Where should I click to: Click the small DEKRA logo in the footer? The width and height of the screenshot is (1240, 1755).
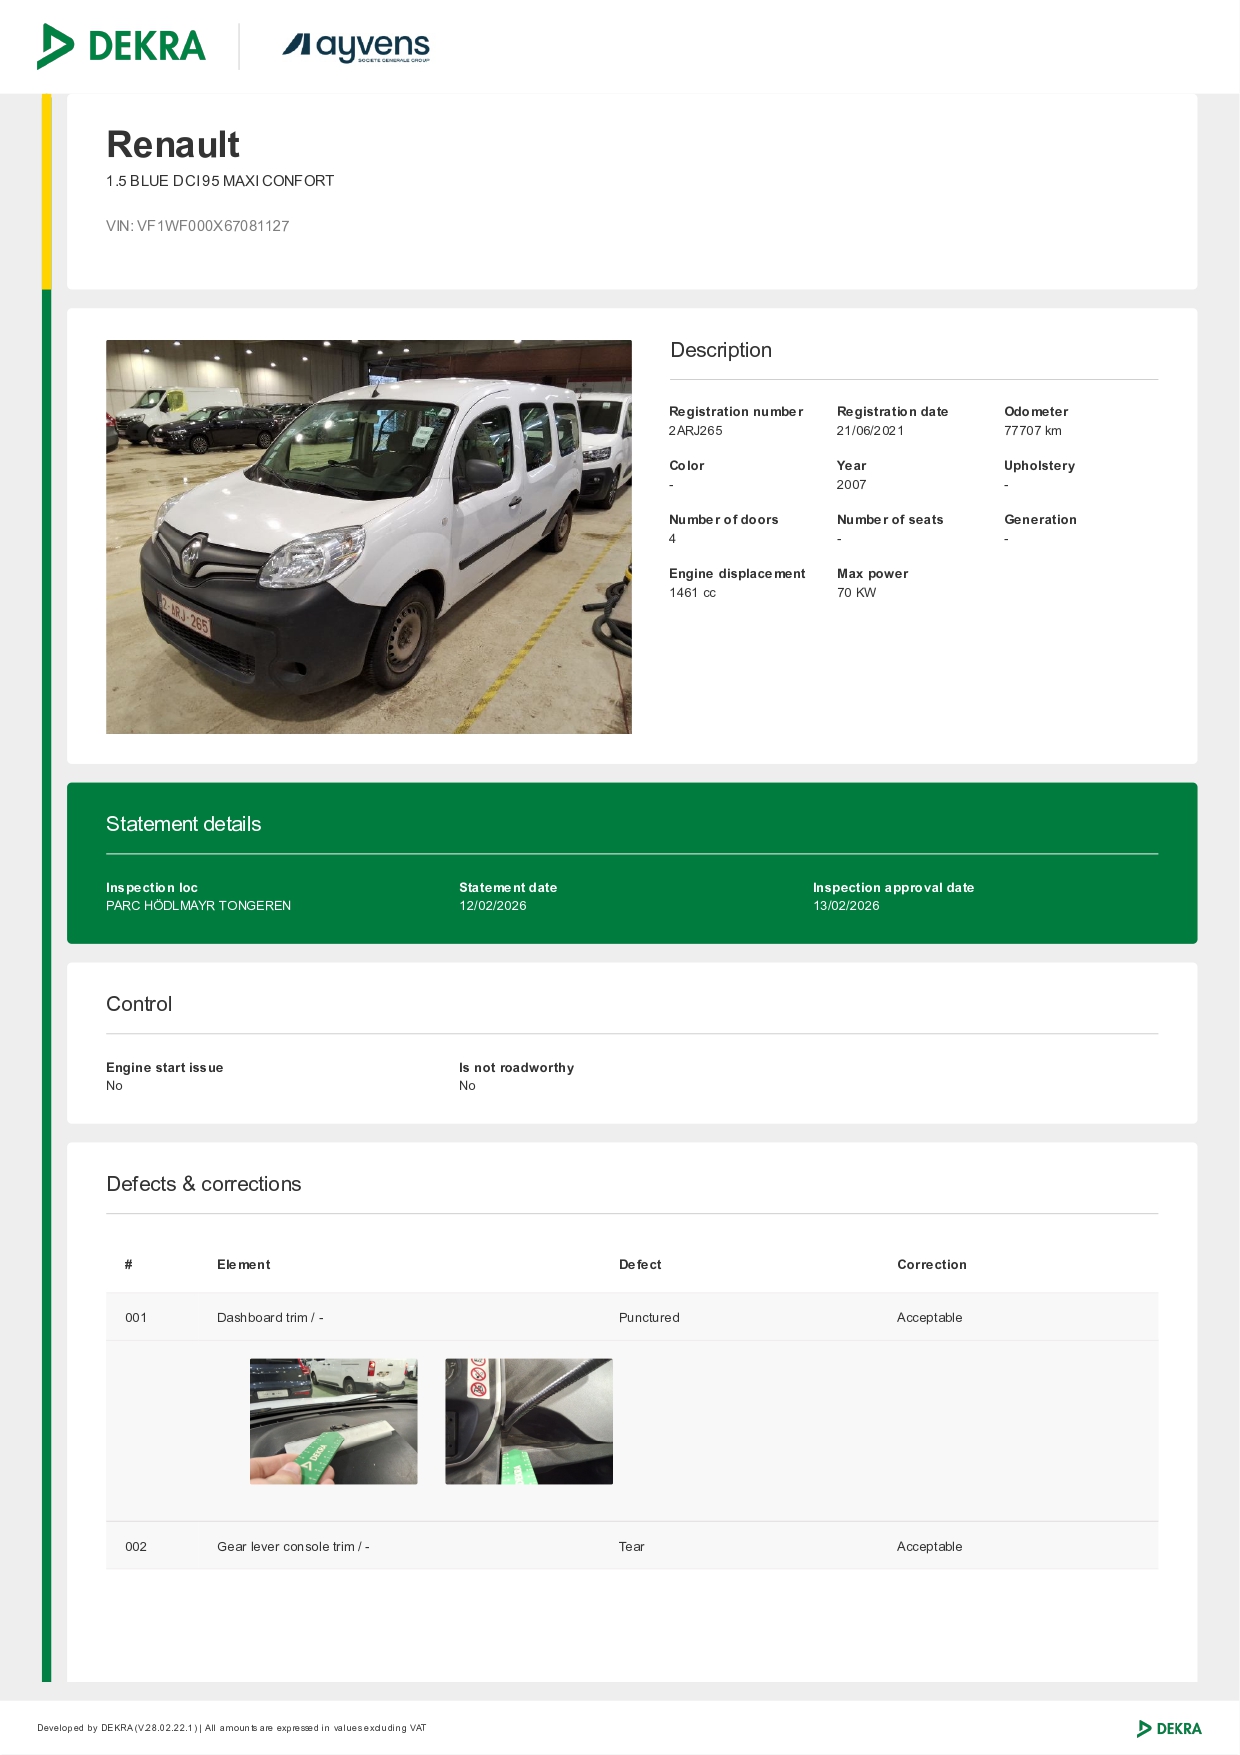tap(1169, 1728)
